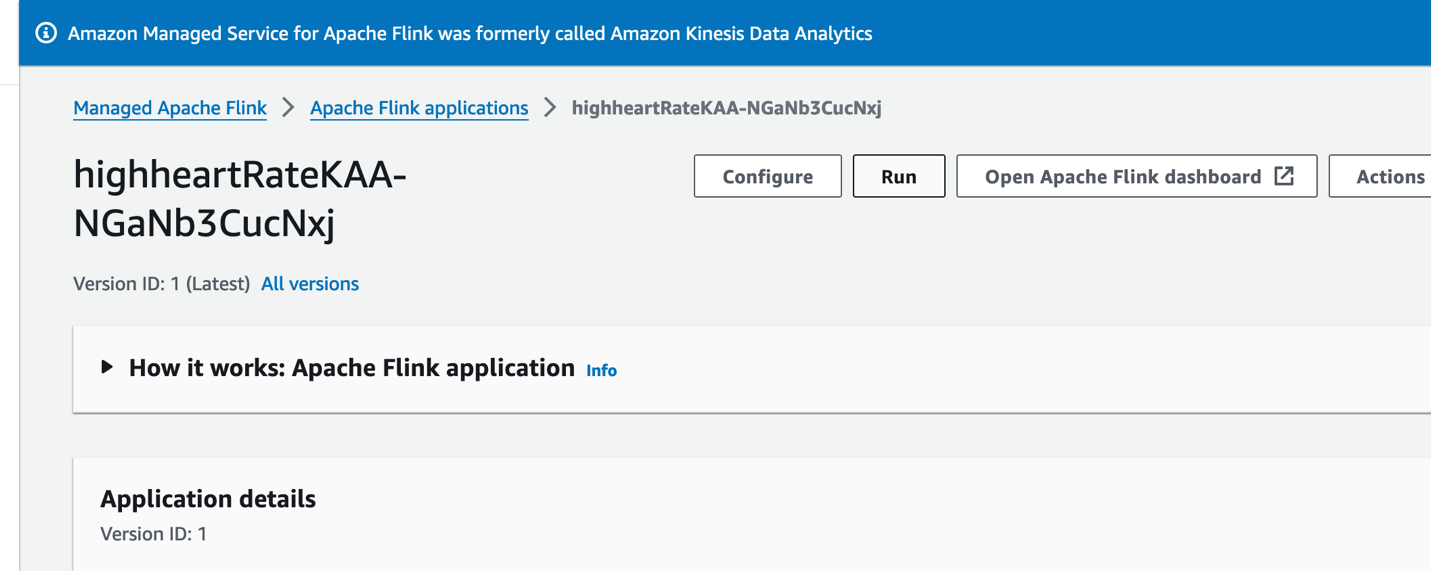Click the info icon in the blue banner
Image resolution: width=1431 pixels, height=571 pixels.
tap(46, 33)
